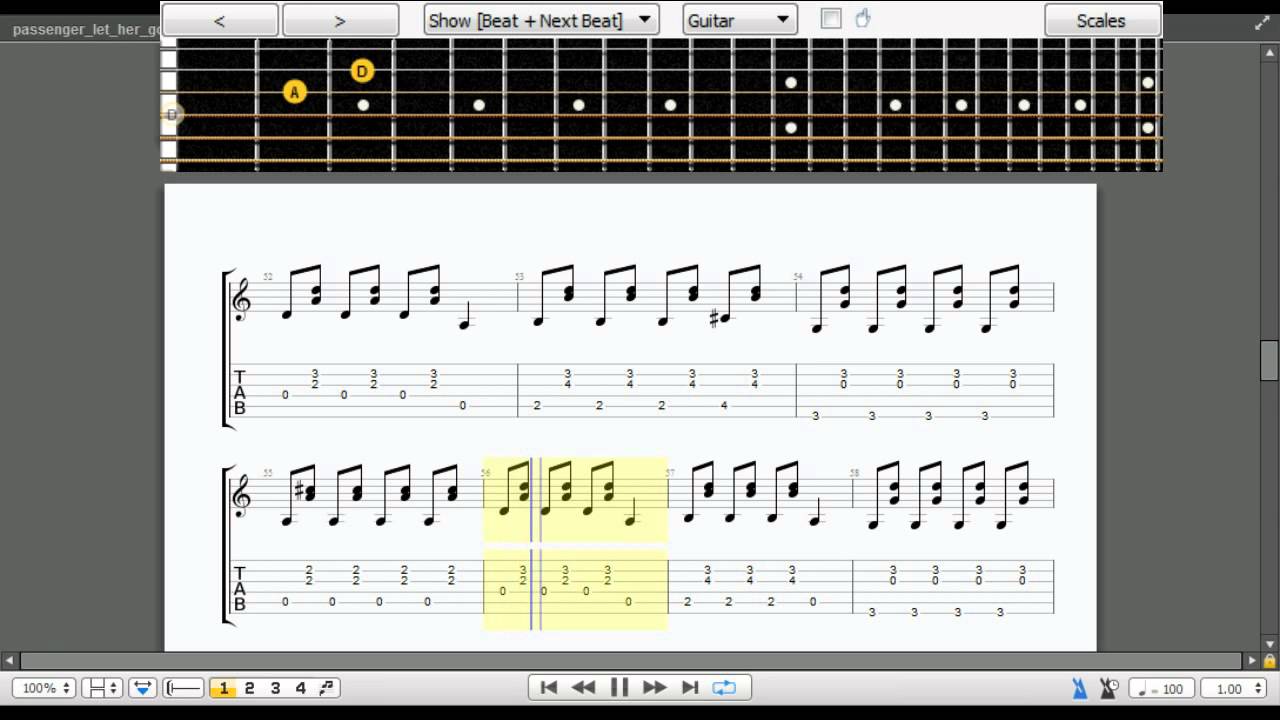
Task: Click the D note marker on fretboard
Action: pyautogui.click(x=362, y=71)
